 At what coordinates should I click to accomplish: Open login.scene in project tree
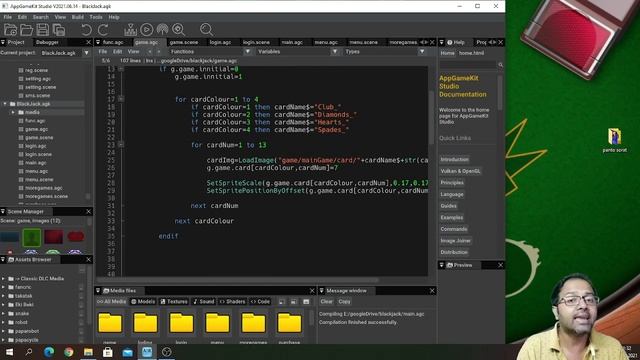coord(38,154)
